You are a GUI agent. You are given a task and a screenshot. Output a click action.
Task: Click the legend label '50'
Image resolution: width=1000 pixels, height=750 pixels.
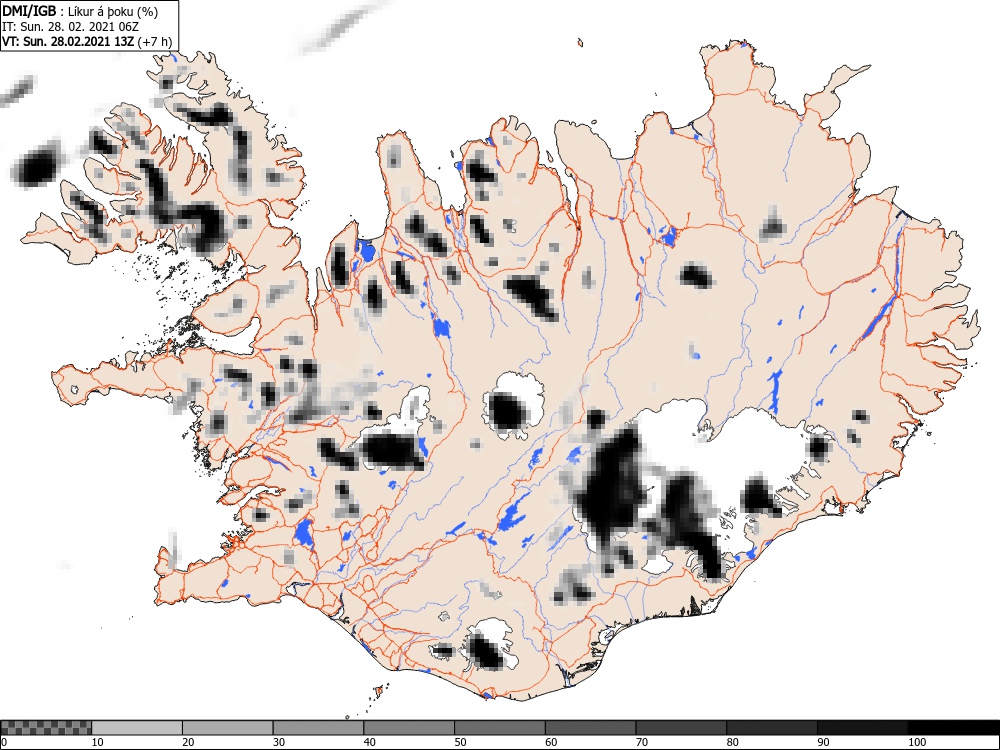[x=460, y=742]
